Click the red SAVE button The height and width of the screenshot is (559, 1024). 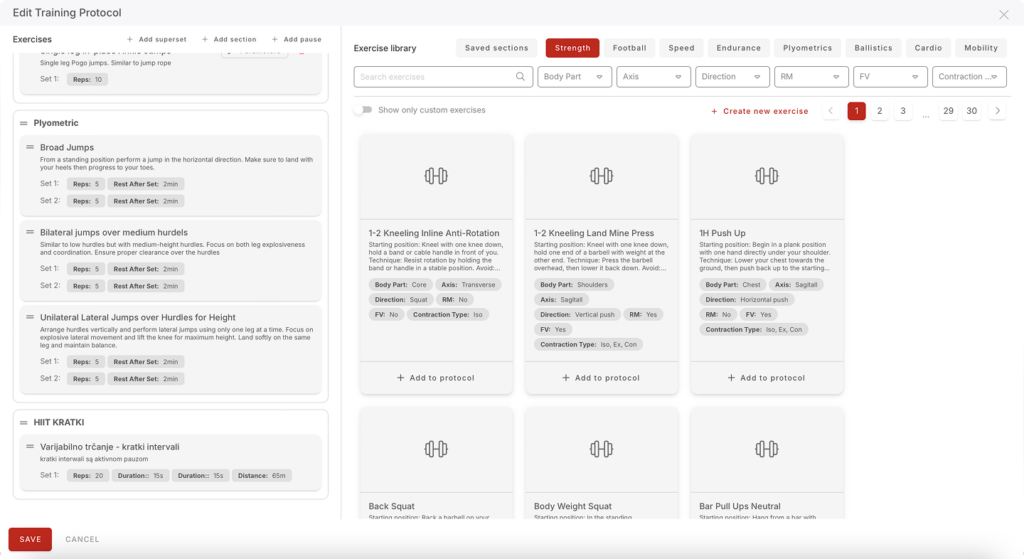tap(30, 539)
